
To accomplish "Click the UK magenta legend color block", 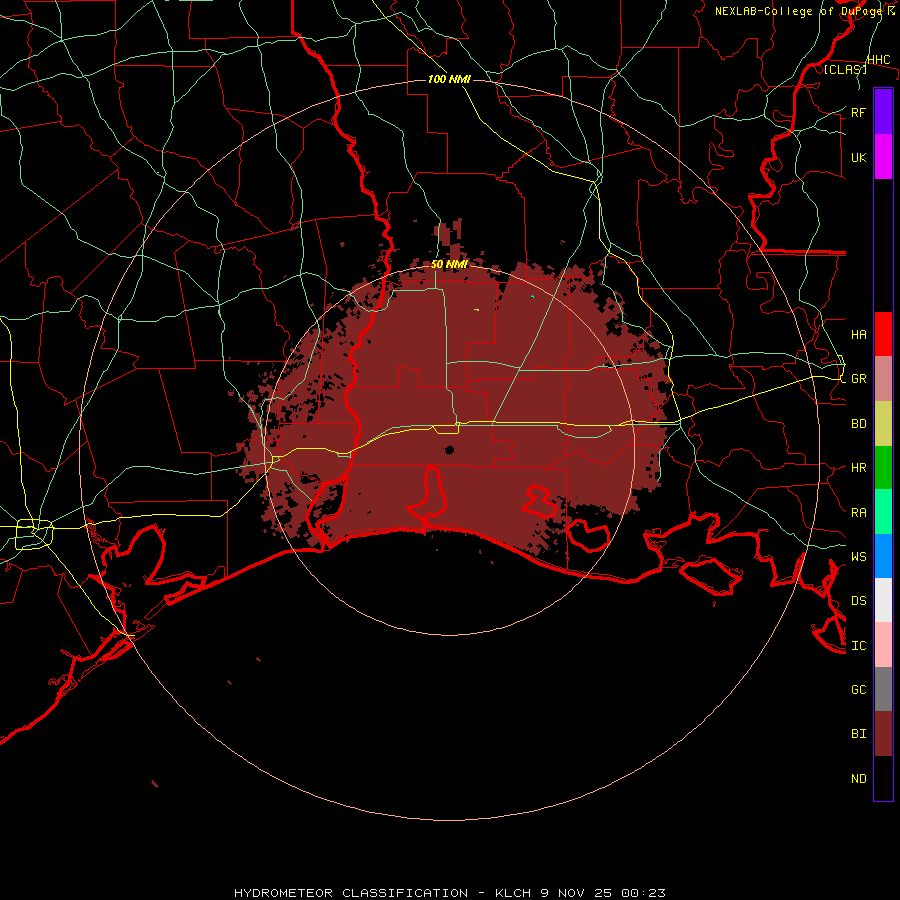I will (883, 157).
